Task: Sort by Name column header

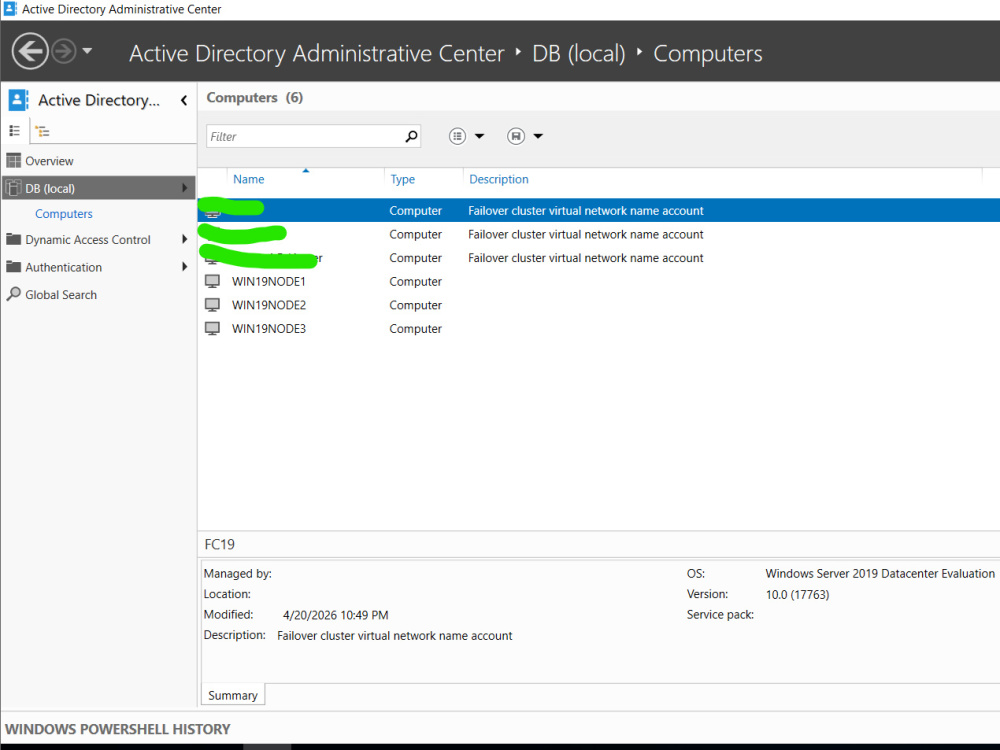Action: tap(249, 179)
